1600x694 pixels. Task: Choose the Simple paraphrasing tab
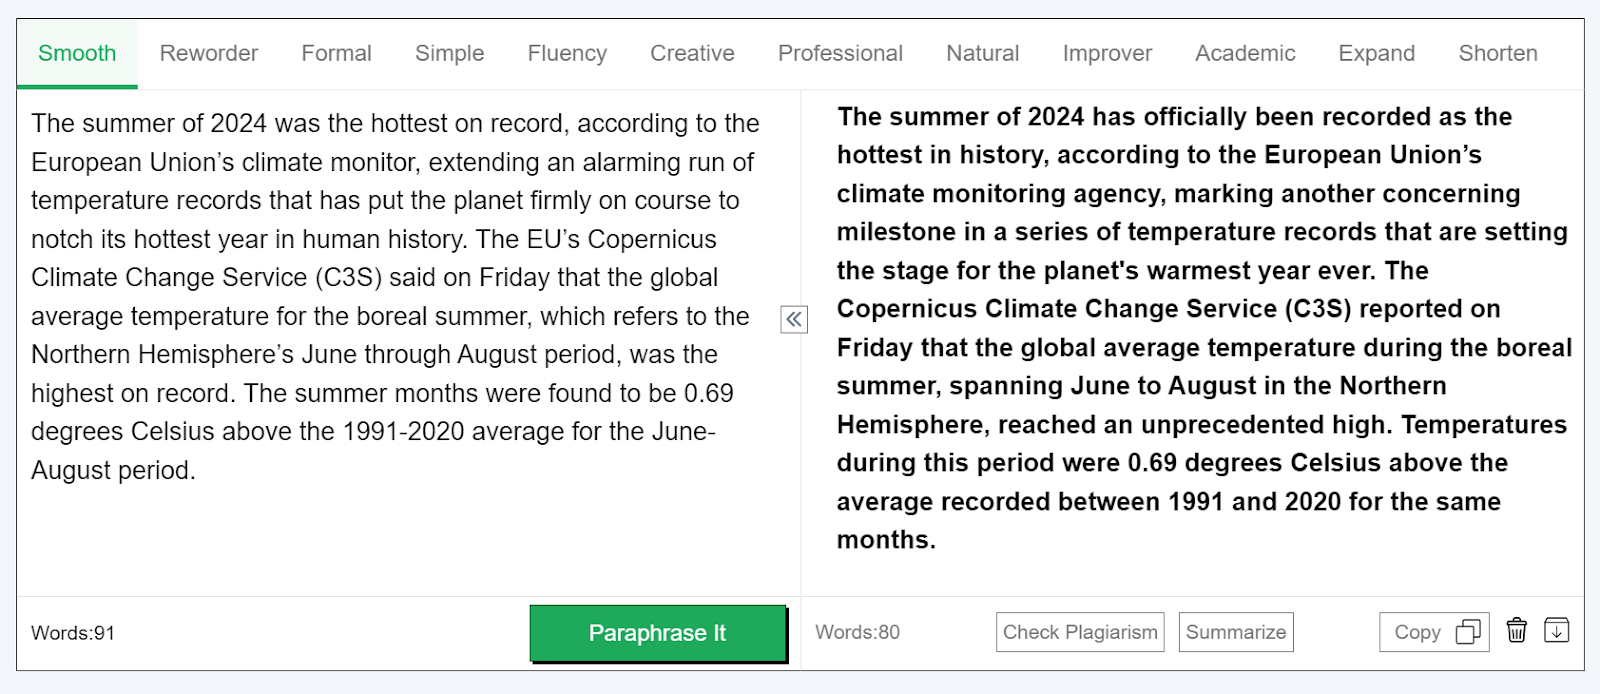point(450,54)
